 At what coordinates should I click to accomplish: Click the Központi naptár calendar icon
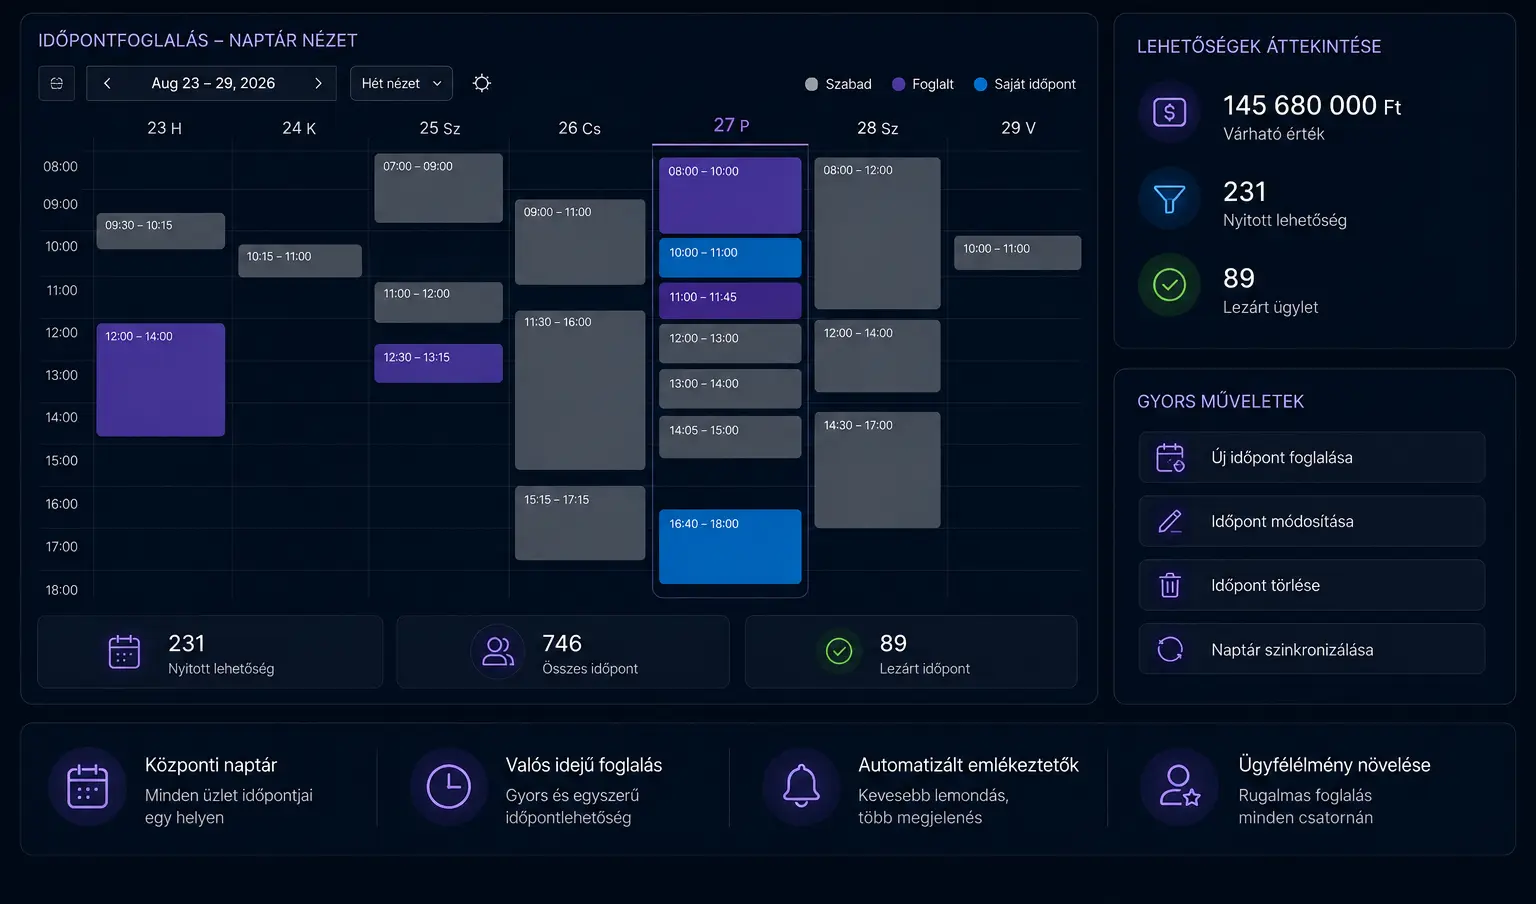click(x=87, y=787)
